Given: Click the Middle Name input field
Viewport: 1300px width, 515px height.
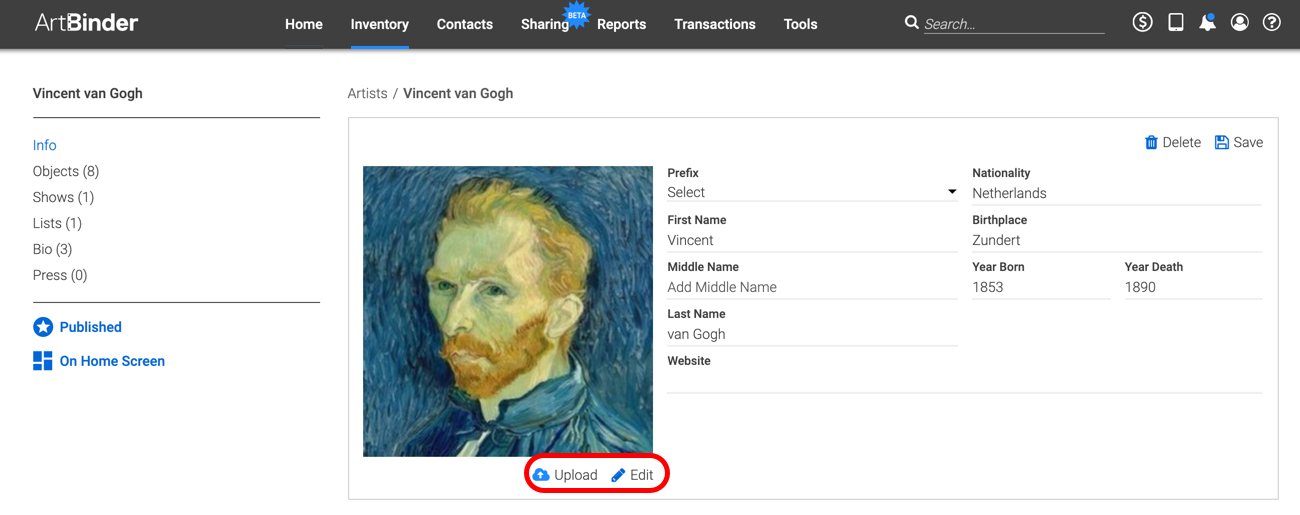Looking at the screenshot, I should tap(812, 287).
